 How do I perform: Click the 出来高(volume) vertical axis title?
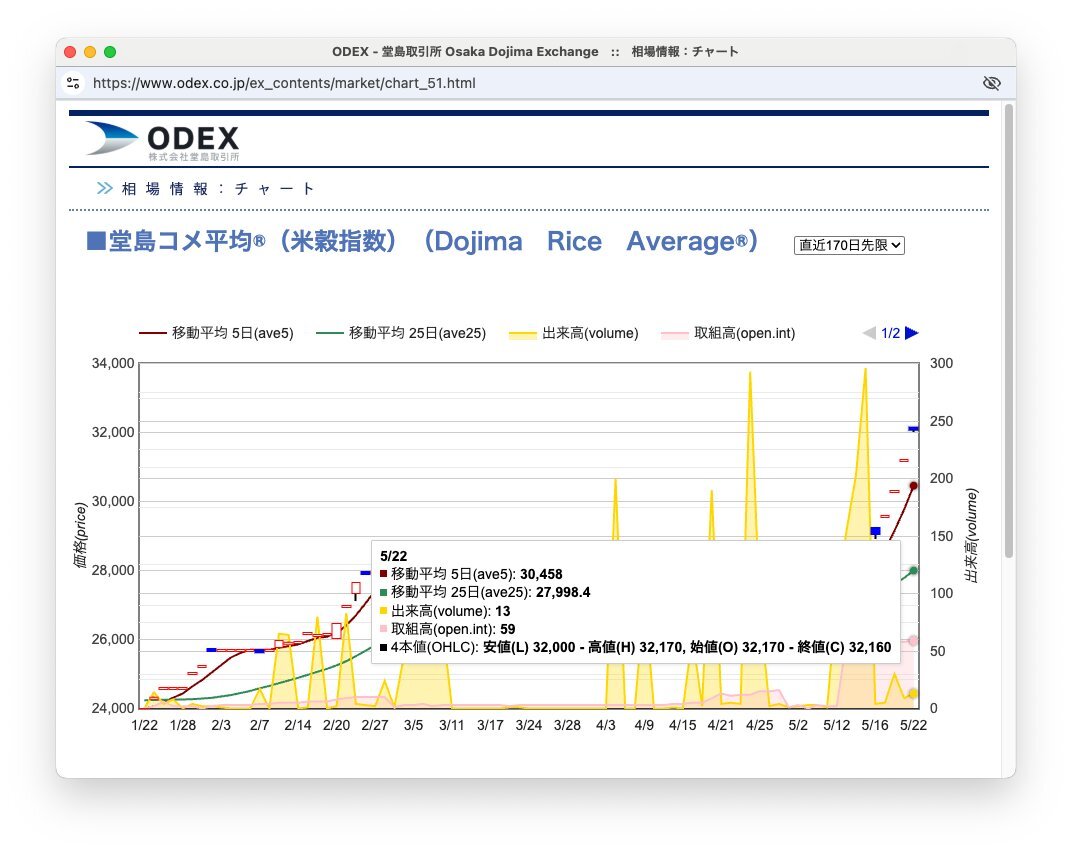971,535
